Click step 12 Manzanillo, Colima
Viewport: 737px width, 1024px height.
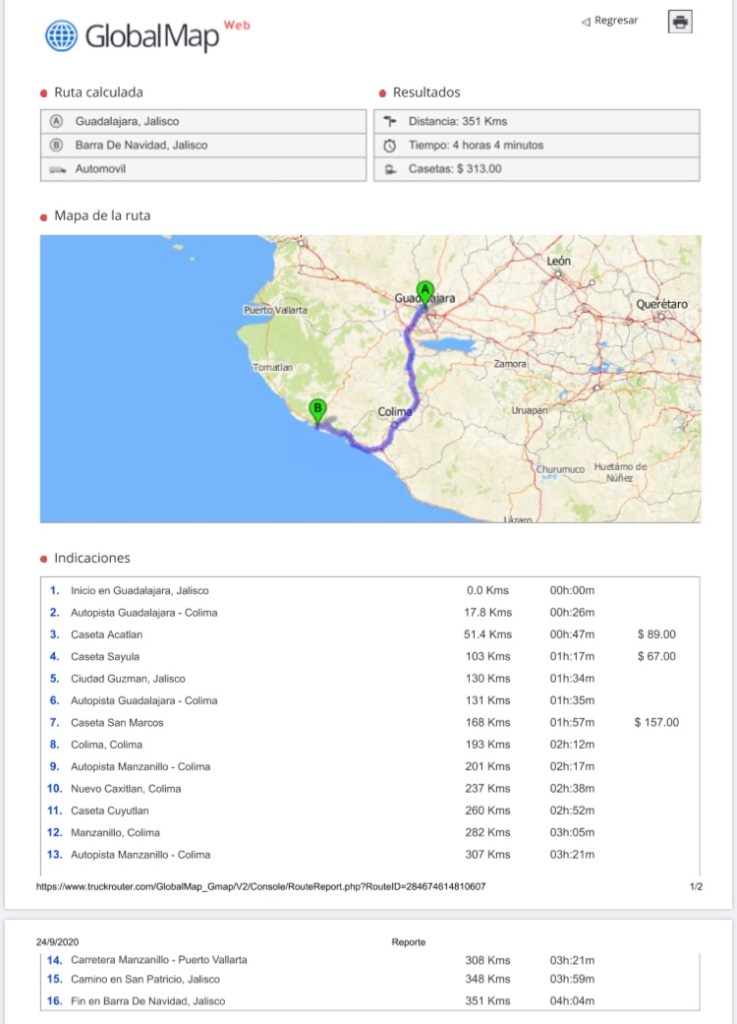pos(114,833)
